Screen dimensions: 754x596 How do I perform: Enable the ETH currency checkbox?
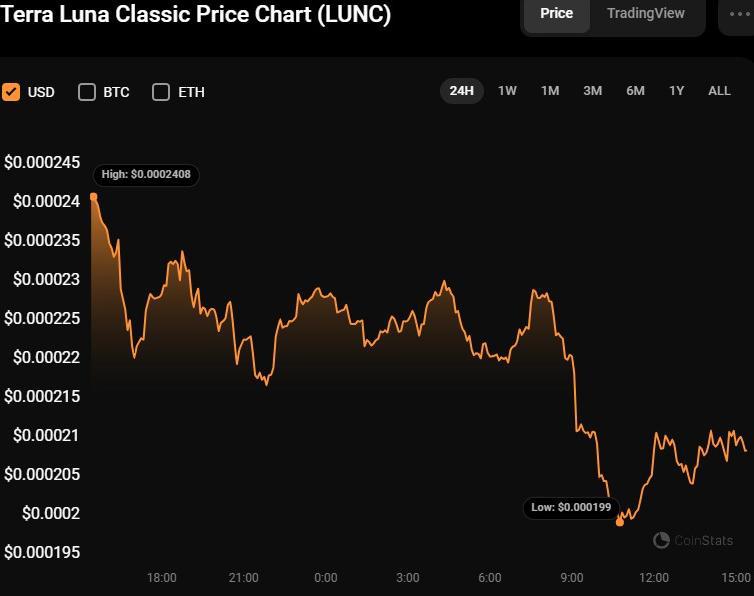point(161,92)
